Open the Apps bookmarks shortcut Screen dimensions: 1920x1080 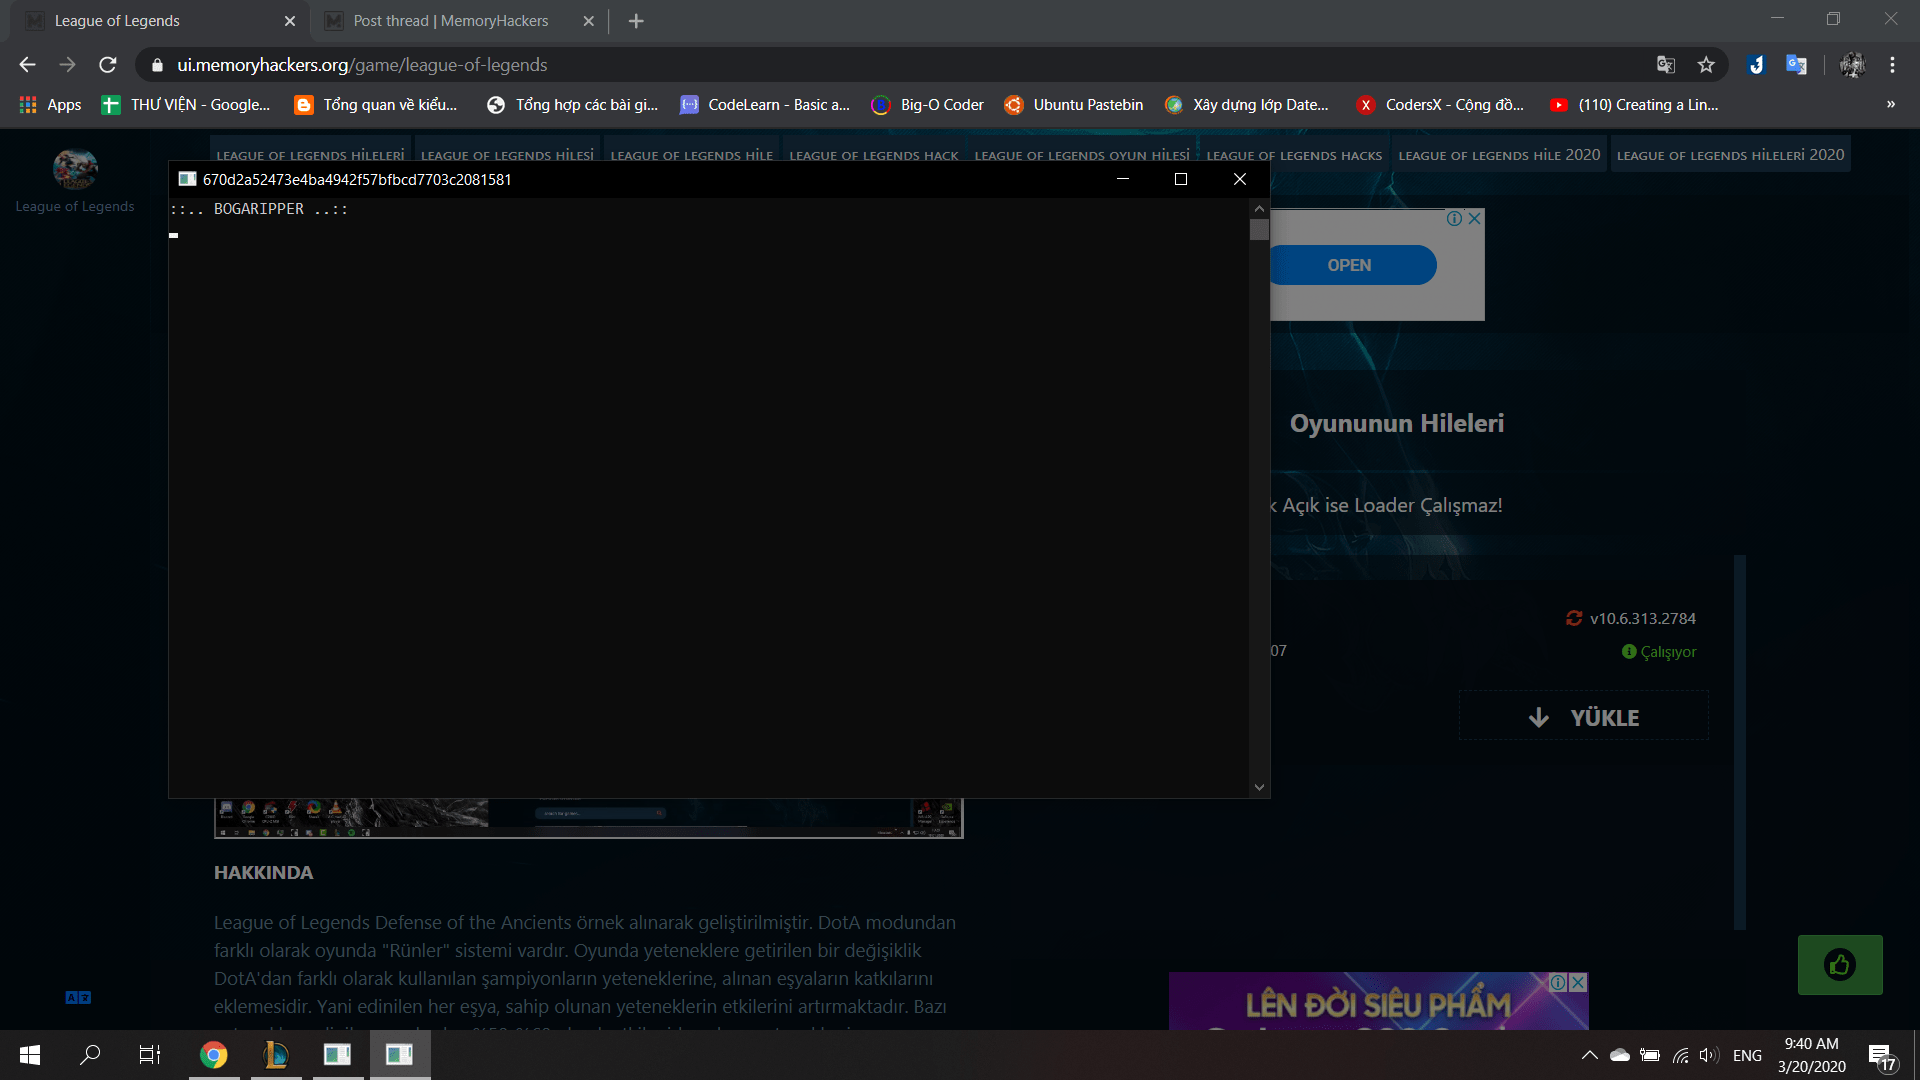pyautogui.click(x=50, y=105)
